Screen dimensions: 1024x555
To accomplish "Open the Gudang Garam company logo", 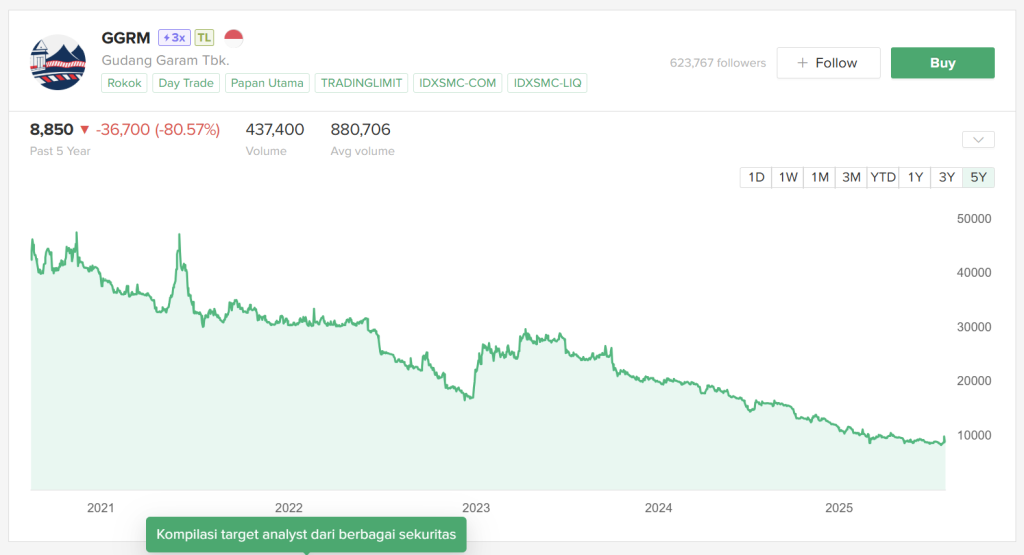I will tap(58, 62).
